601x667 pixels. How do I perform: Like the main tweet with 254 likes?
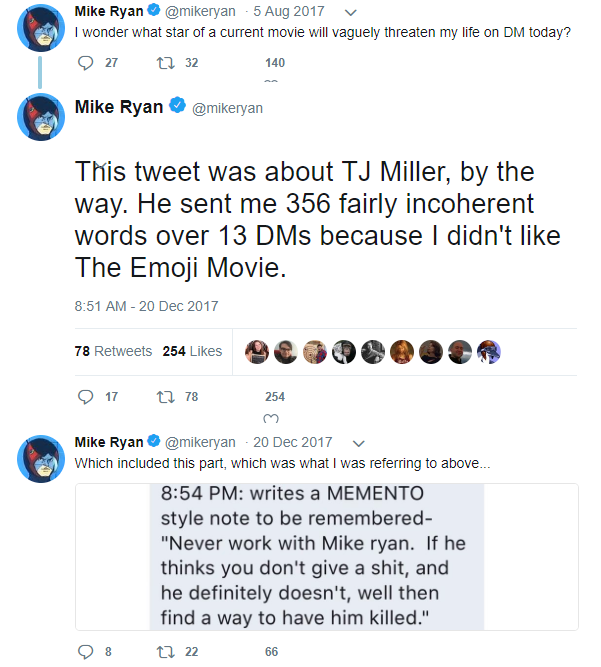coord(271,419)
